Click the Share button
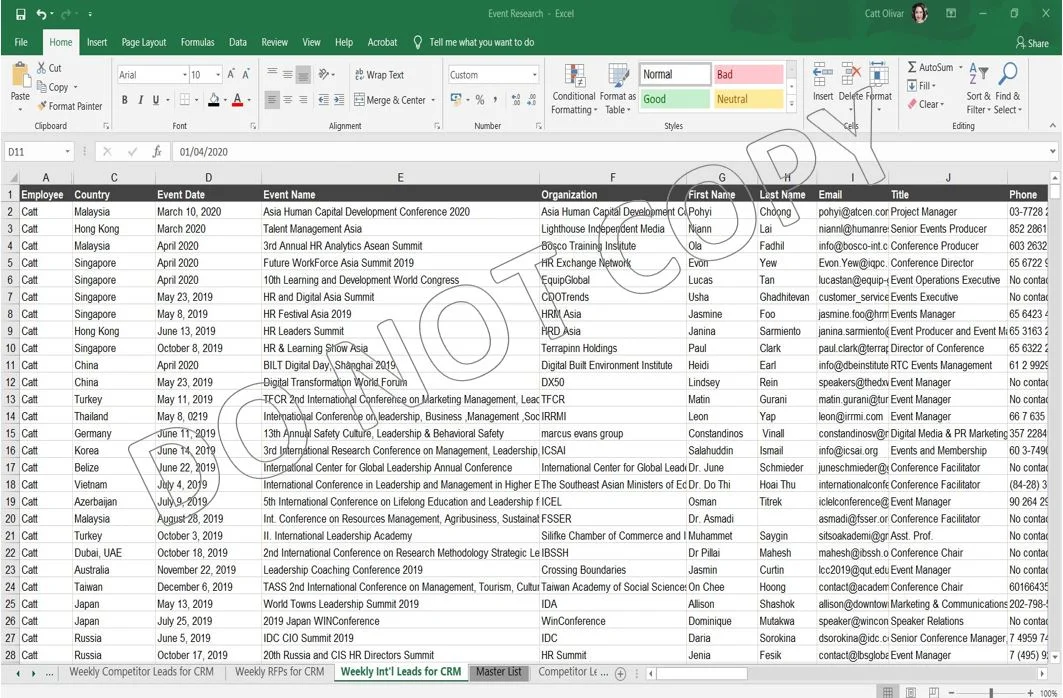The width and height of the screenshot is (1063, 698). click(1032, 43)
